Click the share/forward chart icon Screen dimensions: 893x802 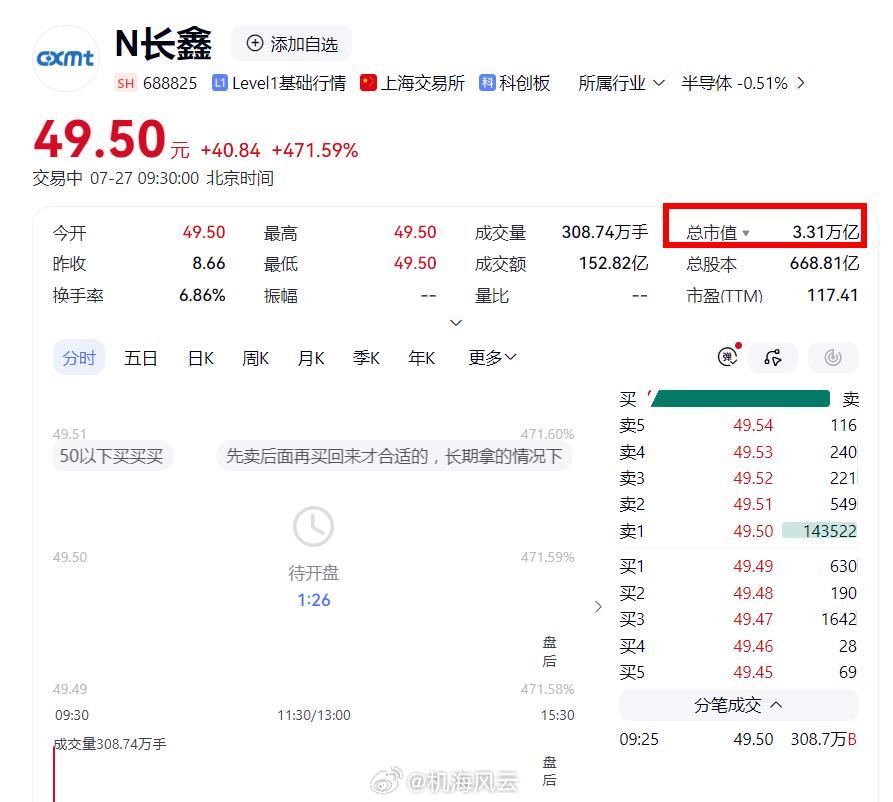click(x=773, y=357)
